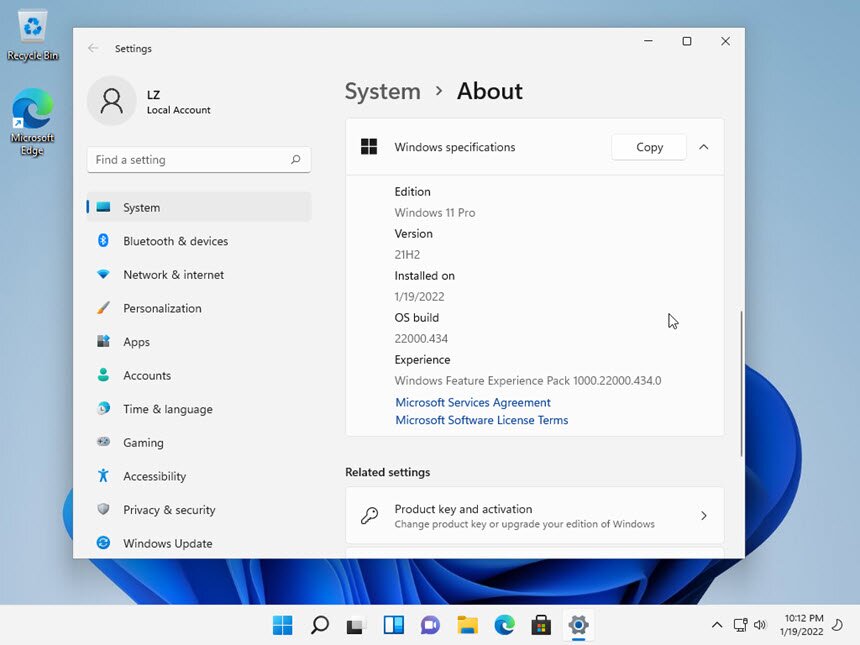860x645 pixels.
Task: Launch Microsoft Edge from the taskbar
Action: 505,625
